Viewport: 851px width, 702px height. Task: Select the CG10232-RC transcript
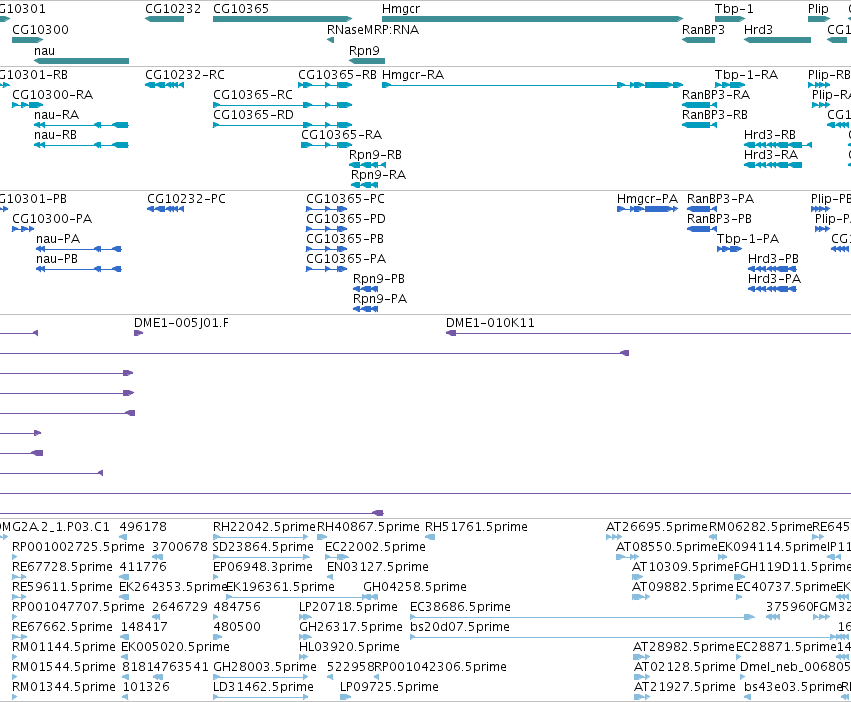pos(164,85)
